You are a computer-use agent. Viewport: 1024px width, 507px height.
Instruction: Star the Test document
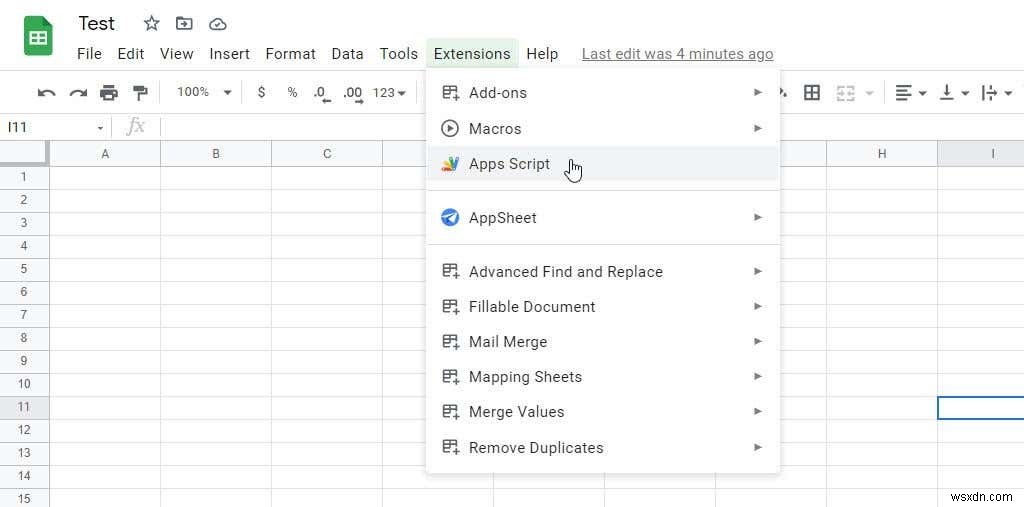[152, 24]
